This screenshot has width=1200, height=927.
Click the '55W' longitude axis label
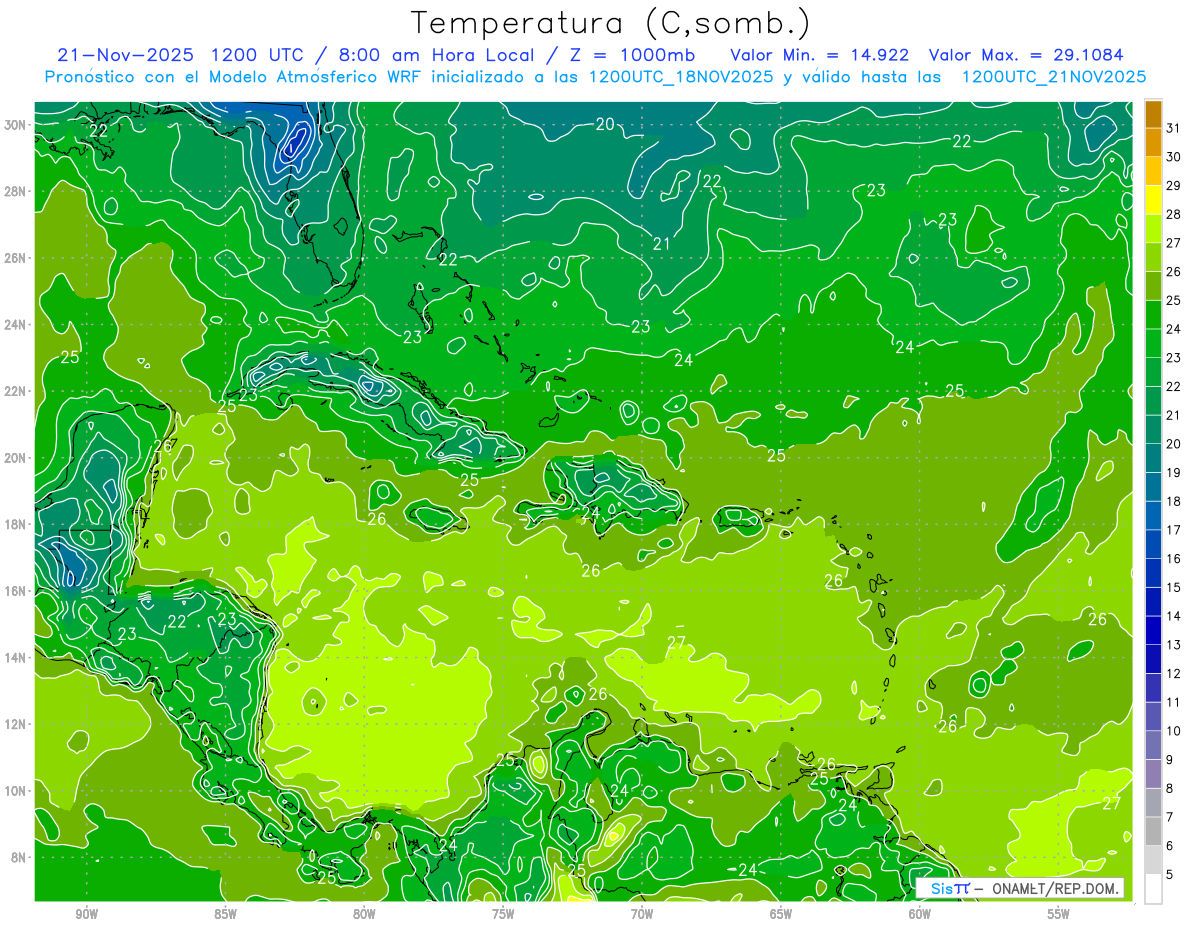coord(1059,914)
